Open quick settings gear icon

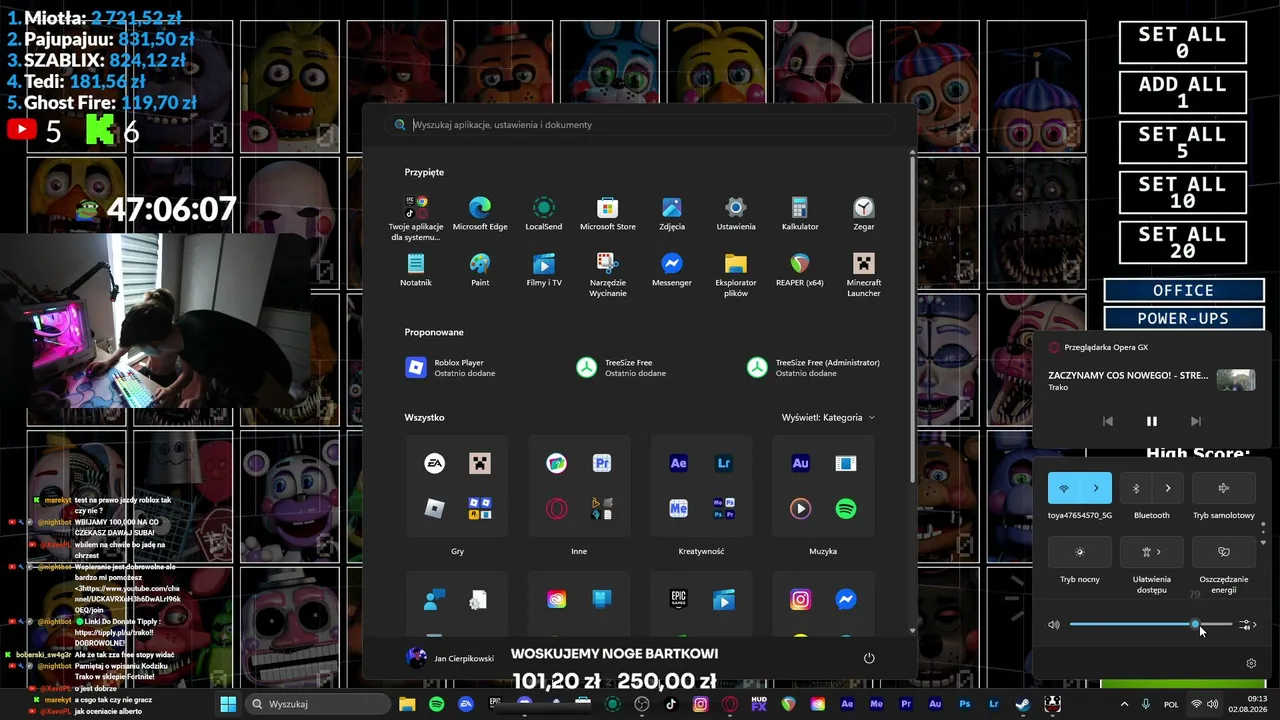tap(1251, 663)
